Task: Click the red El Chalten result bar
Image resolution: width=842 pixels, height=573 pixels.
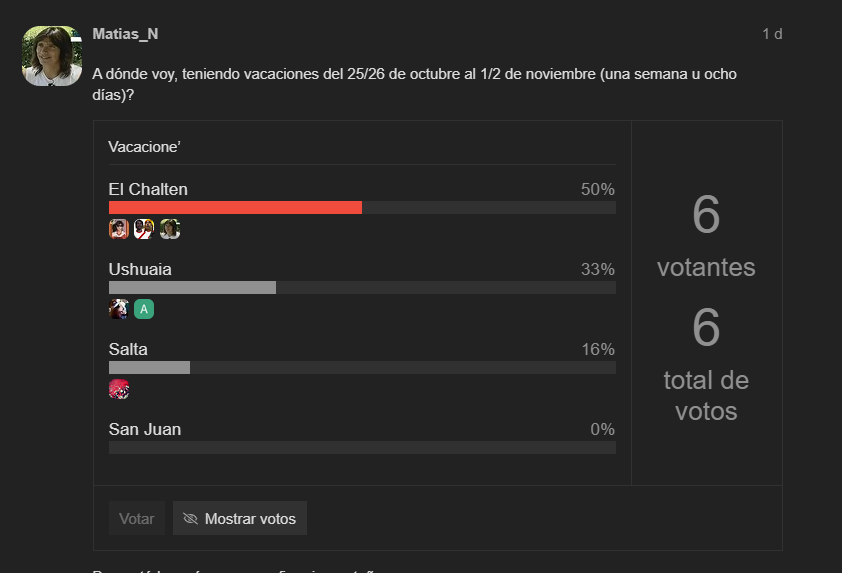Action: [x=235, y=207]
